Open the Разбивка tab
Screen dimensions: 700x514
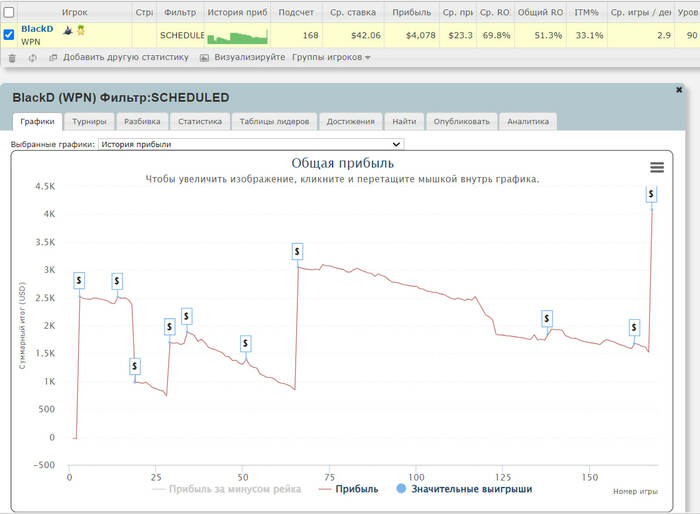pyautogui.click(x=142, y=121)
